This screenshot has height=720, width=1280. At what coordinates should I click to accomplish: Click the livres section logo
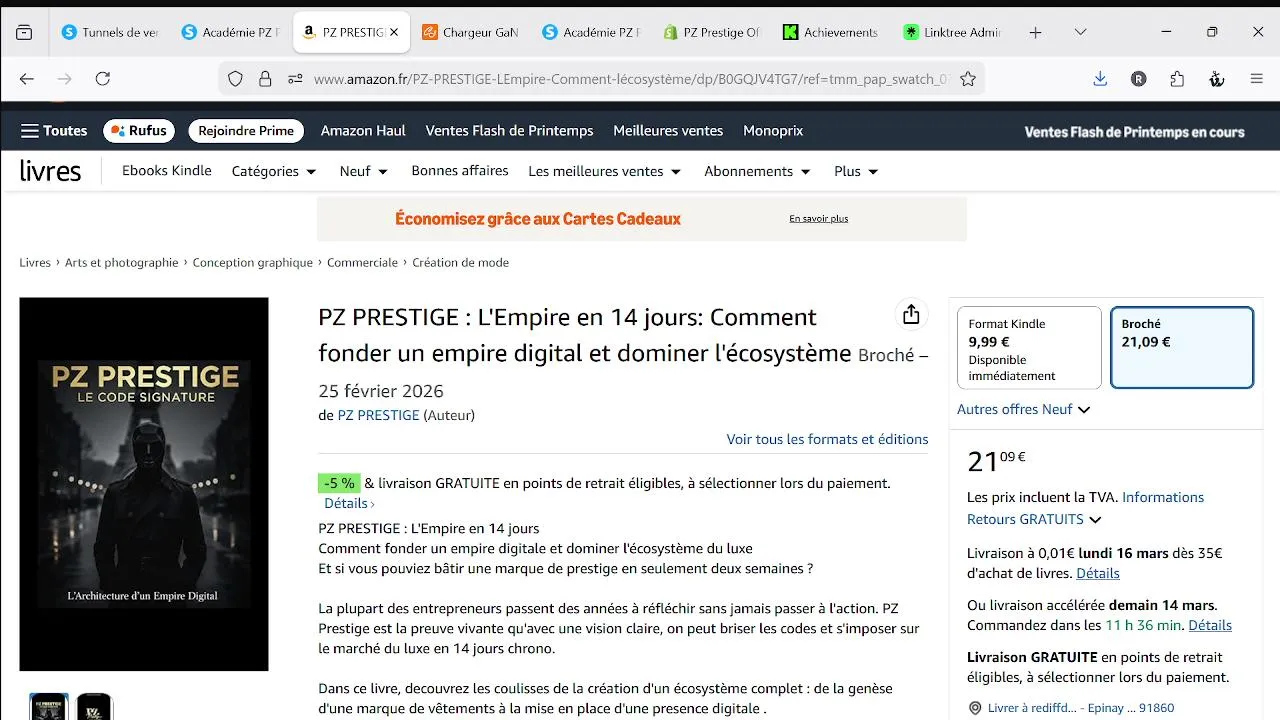point(50,171)
